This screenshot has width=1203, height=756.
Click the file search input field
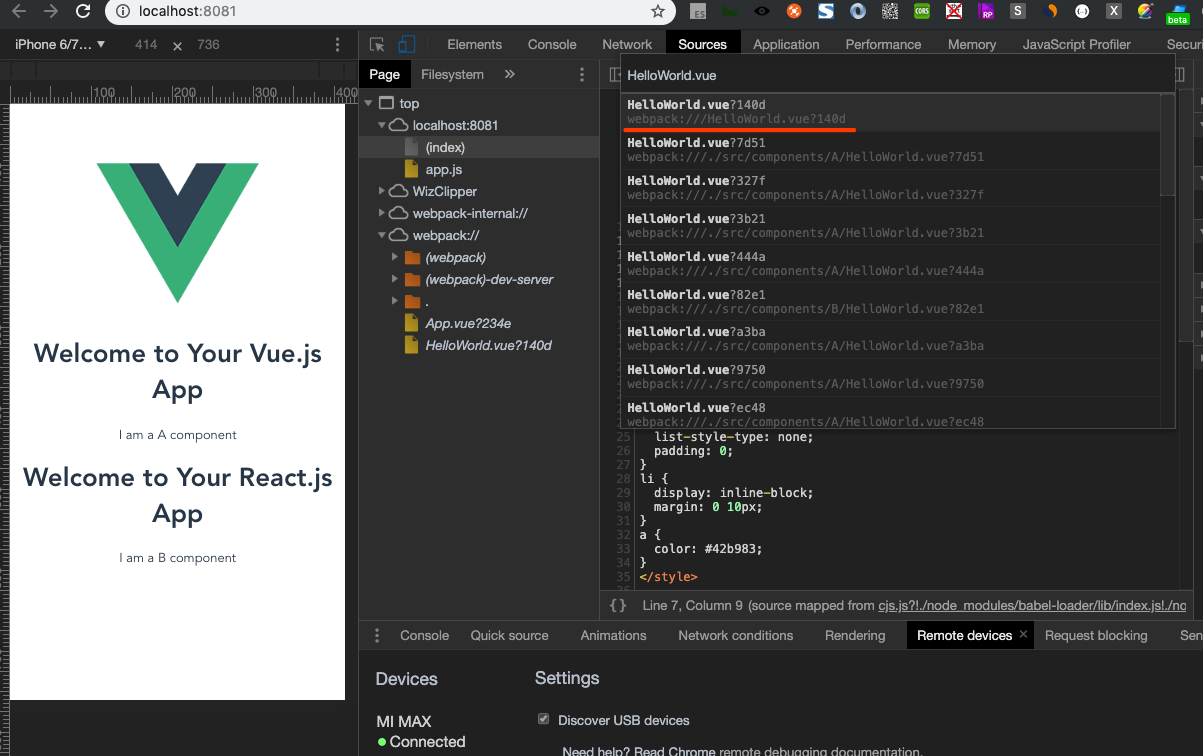[x=897, y=76]
